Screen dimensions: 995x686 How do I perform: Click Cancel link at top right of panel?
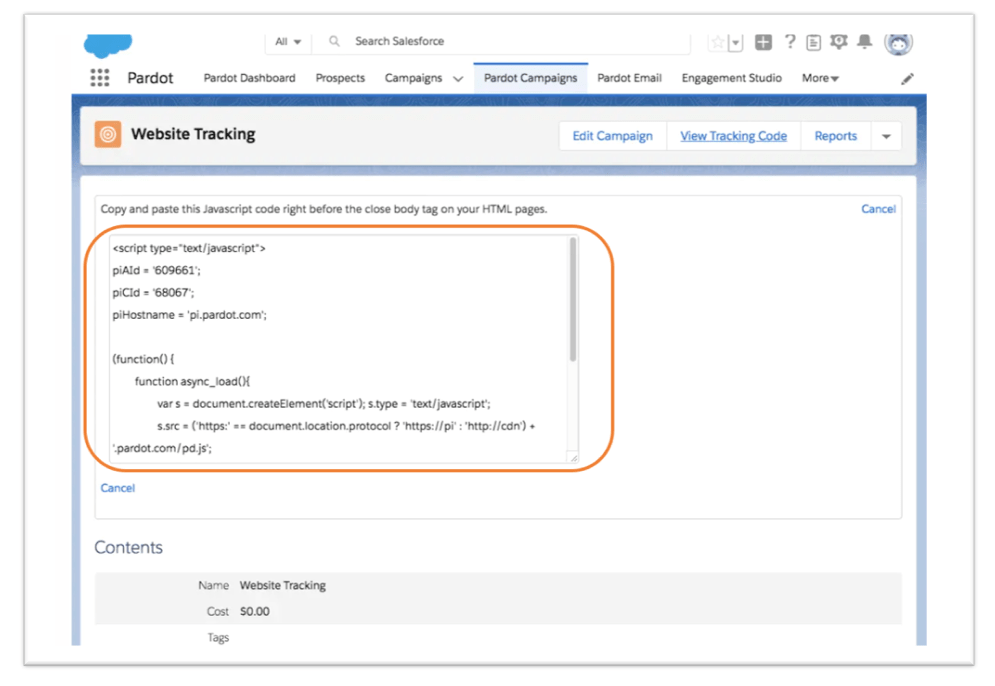[x=878, y=209]
